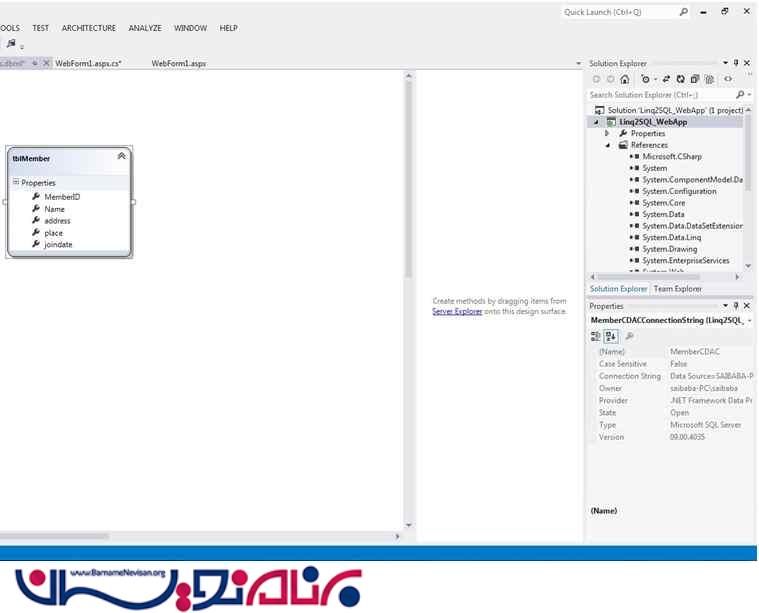Collapse the References tree node
Screen dimensions: 759x613
(x=608, y=145)
